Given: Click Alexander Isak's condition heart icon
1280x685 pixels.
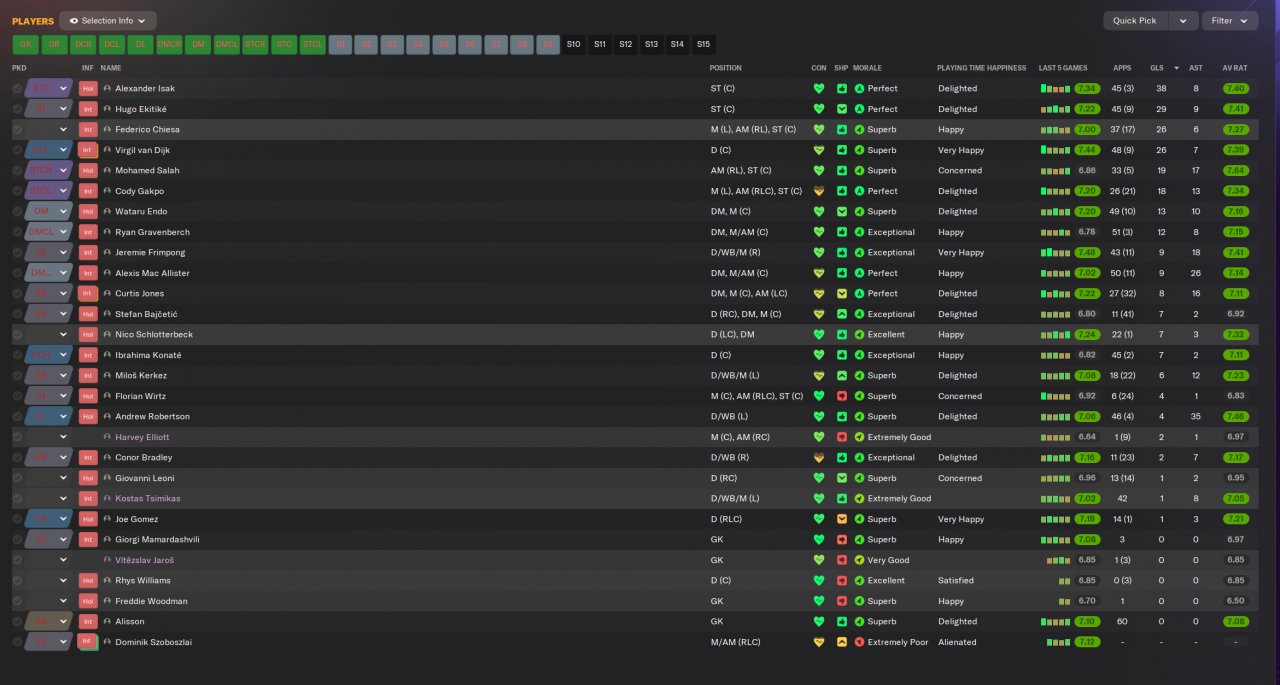Looking at the screenshot, I should [819, 88].
